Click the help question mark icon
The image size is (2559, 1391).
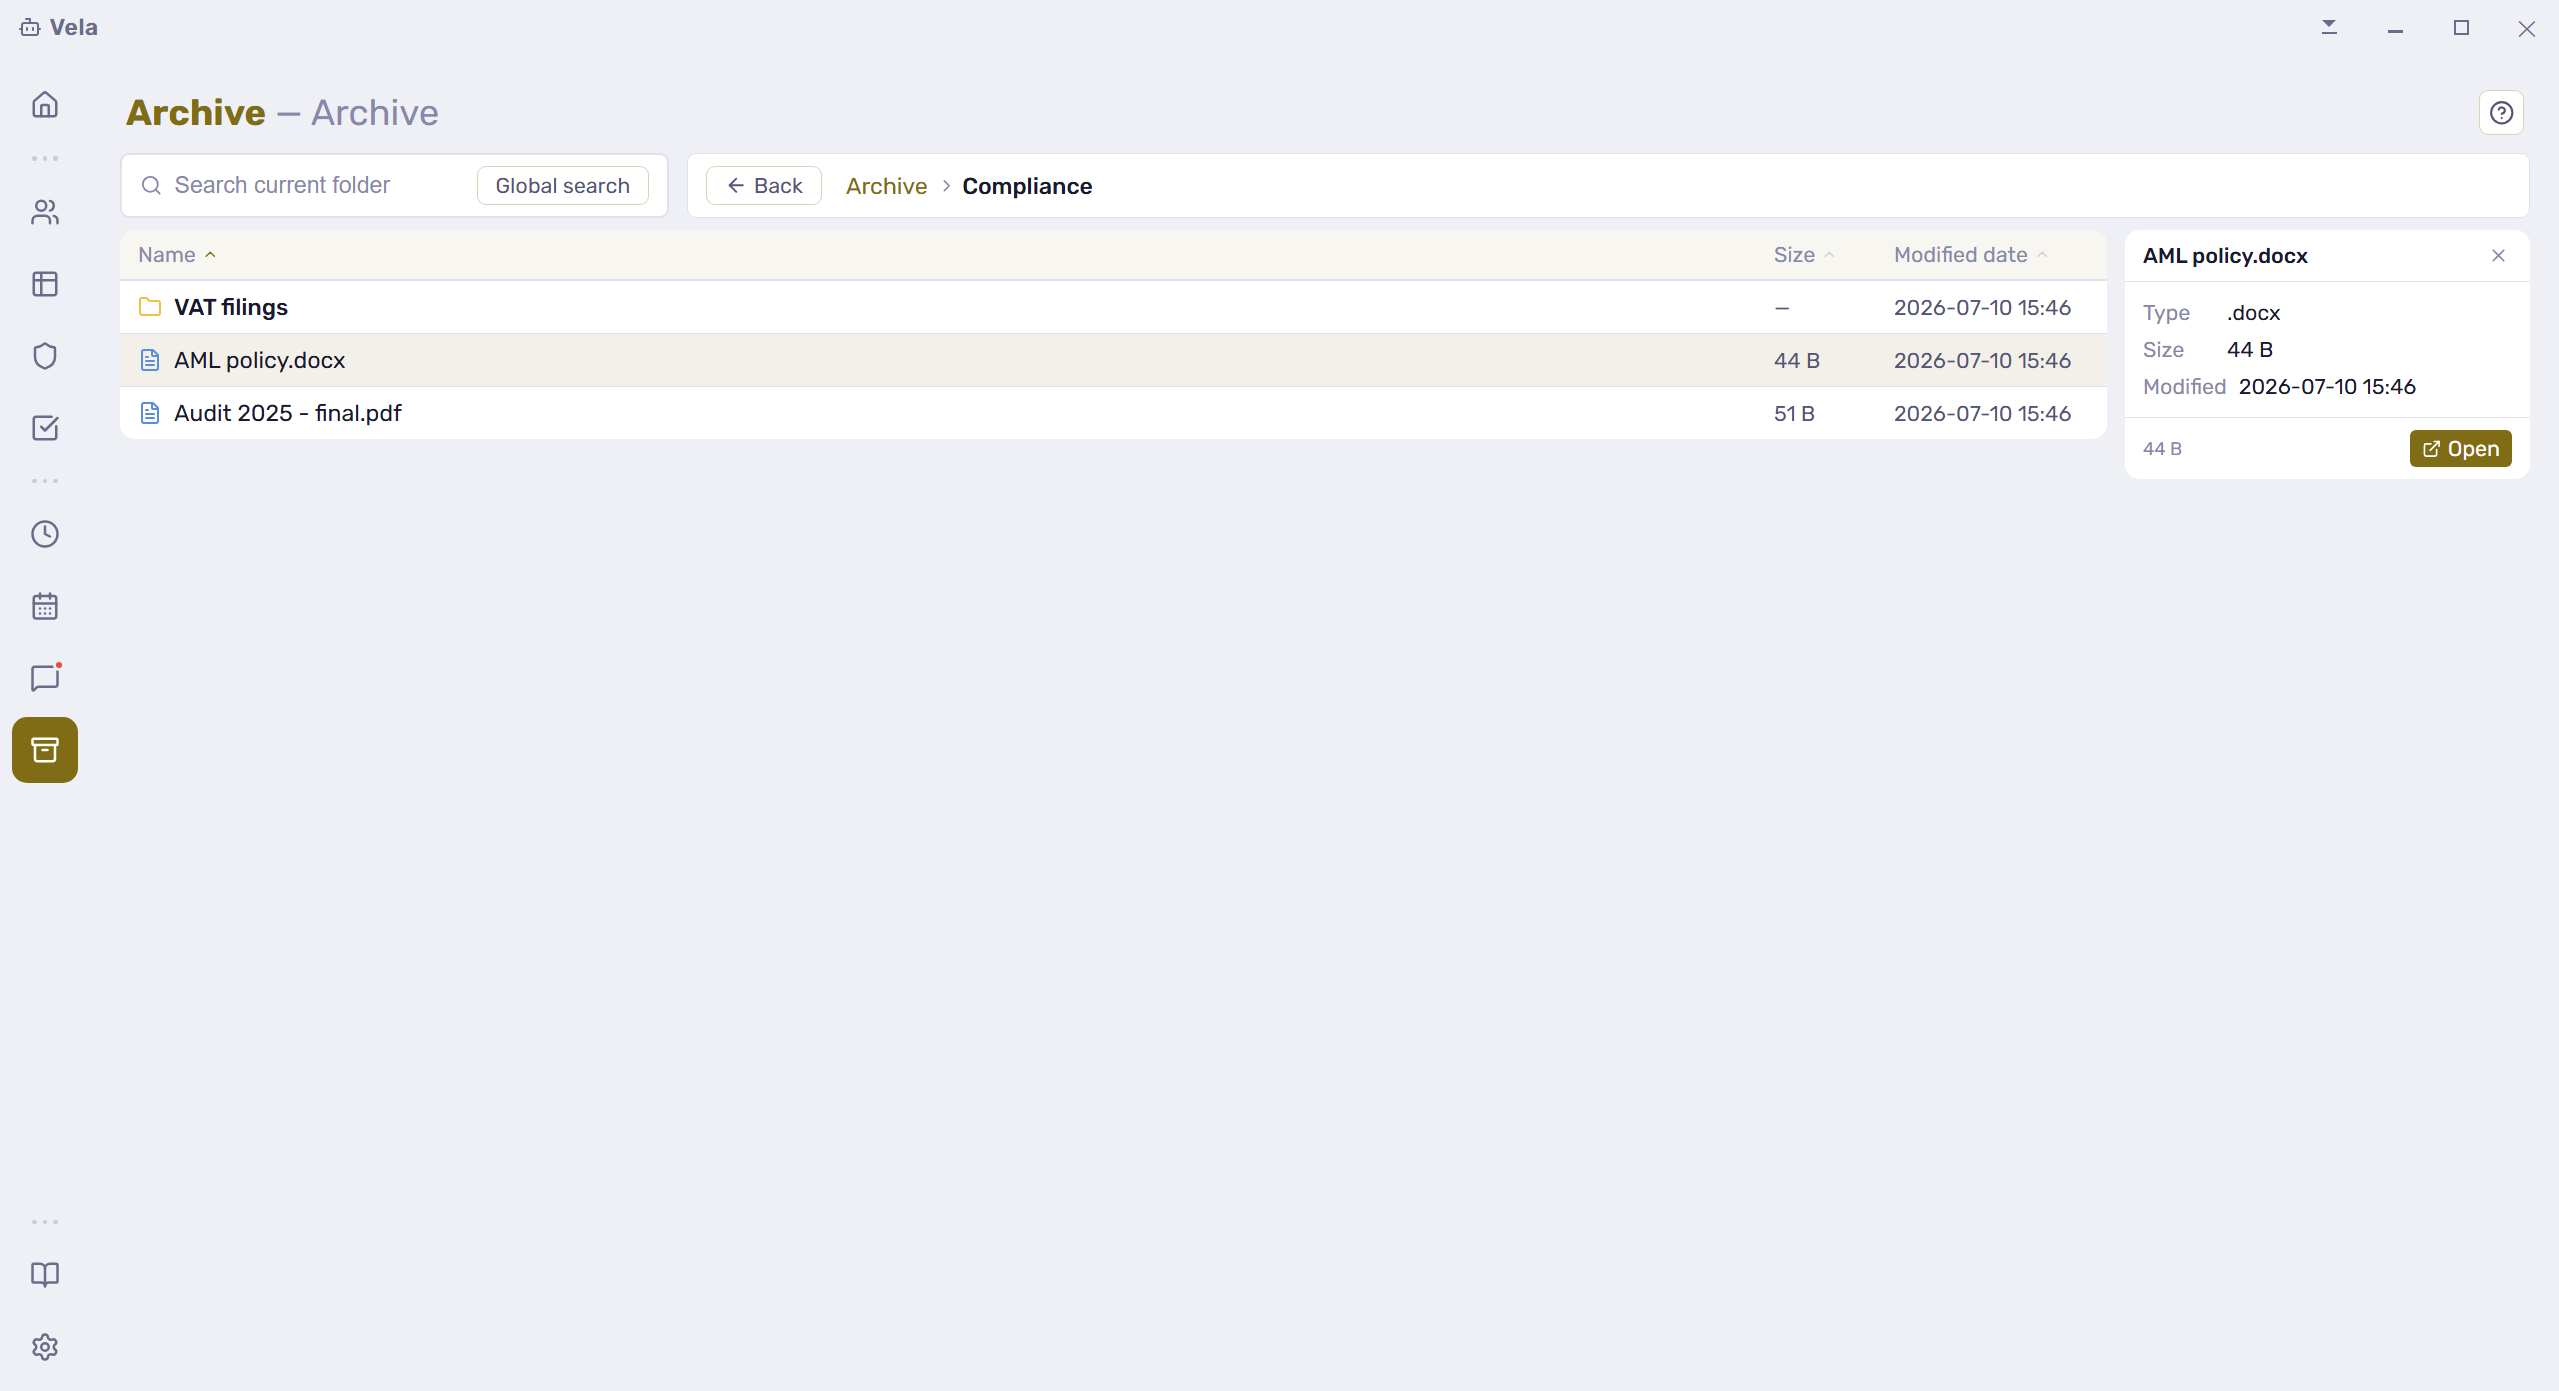(x=2501, y=113)
